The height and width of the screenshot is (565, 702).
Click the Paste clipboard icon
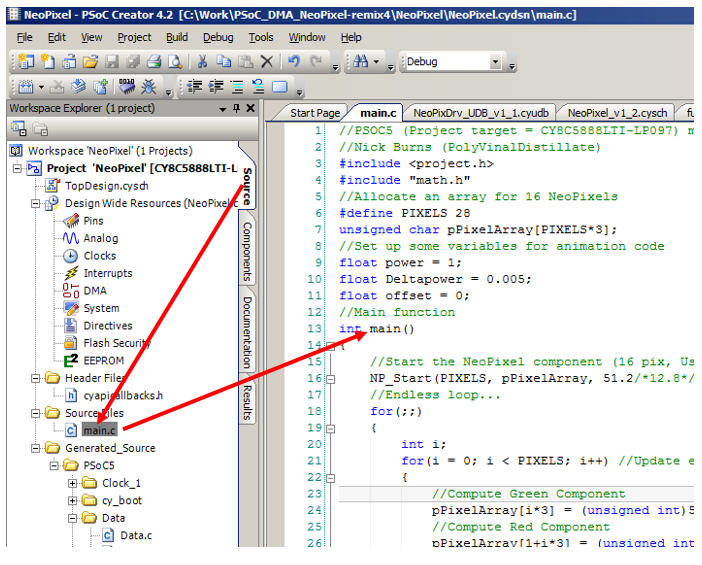click(x=245, y=61)
